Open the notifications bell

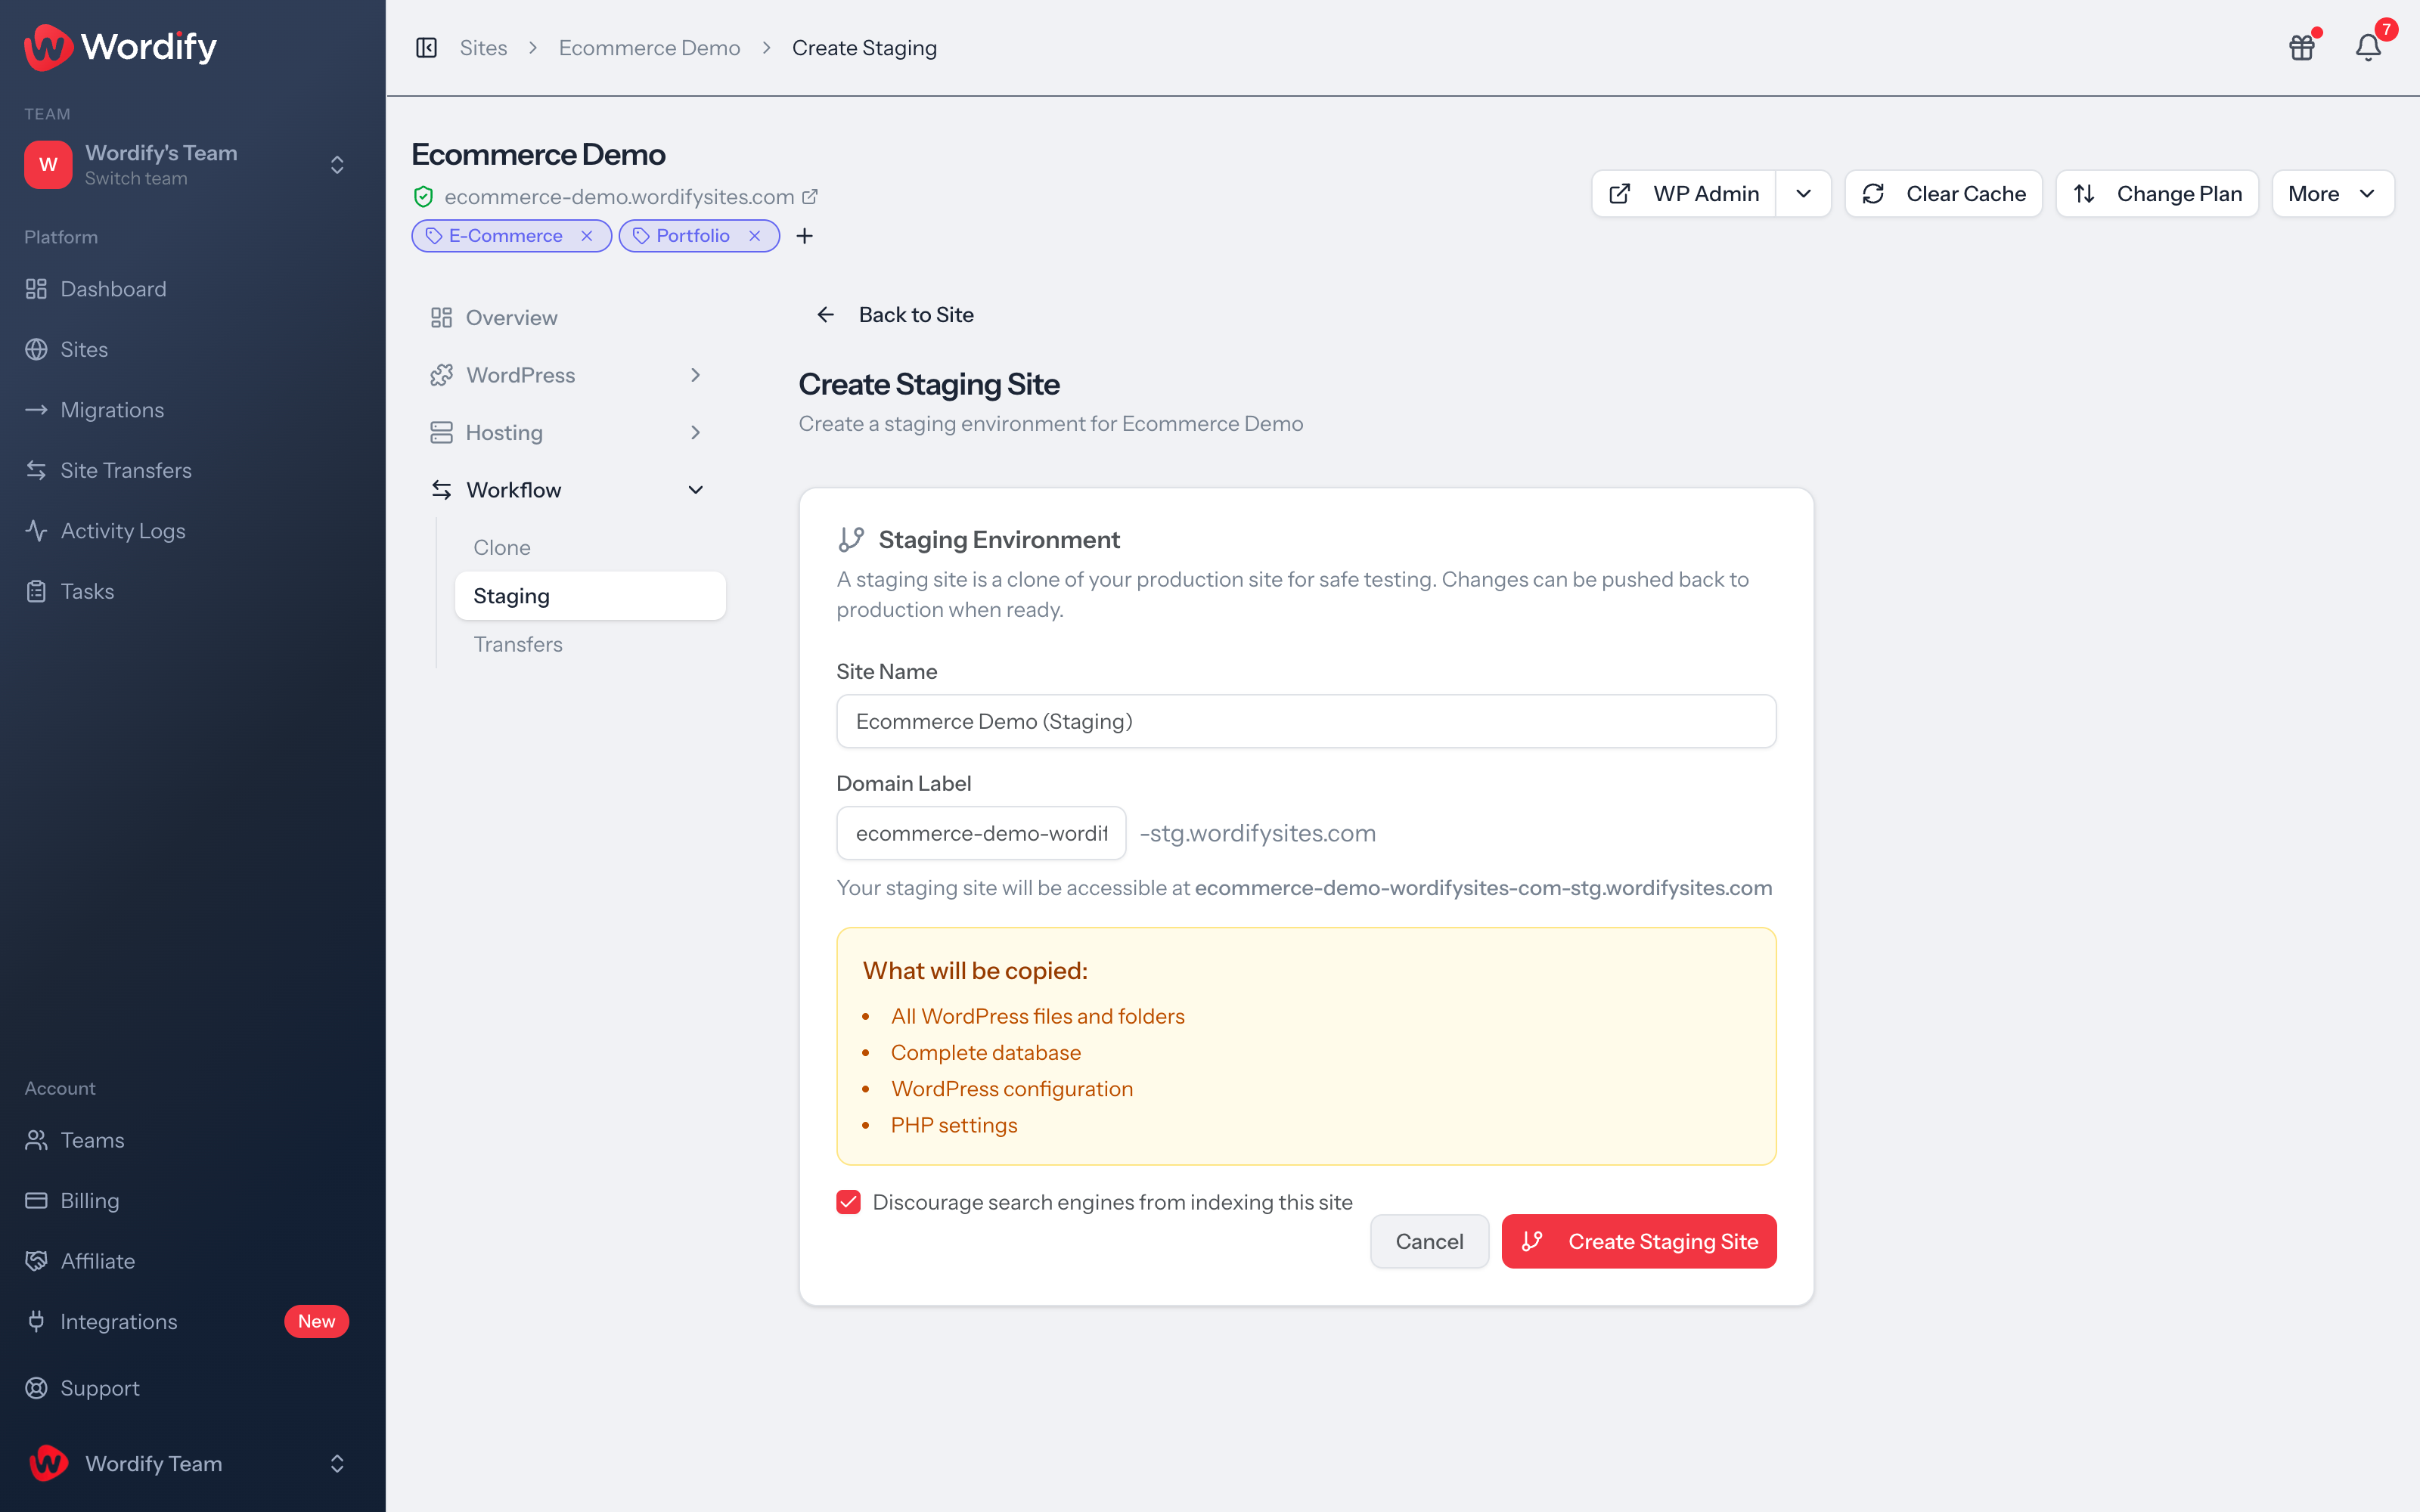(x=2368, y=47)
